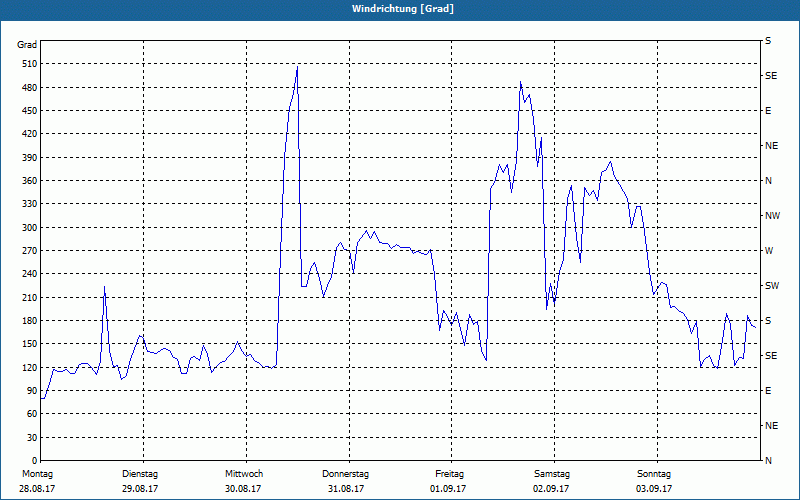Image resolution: width=800 pixels, height=500 pixels.
Task: Click the date 03.09.17
Action: click(654, 489)
